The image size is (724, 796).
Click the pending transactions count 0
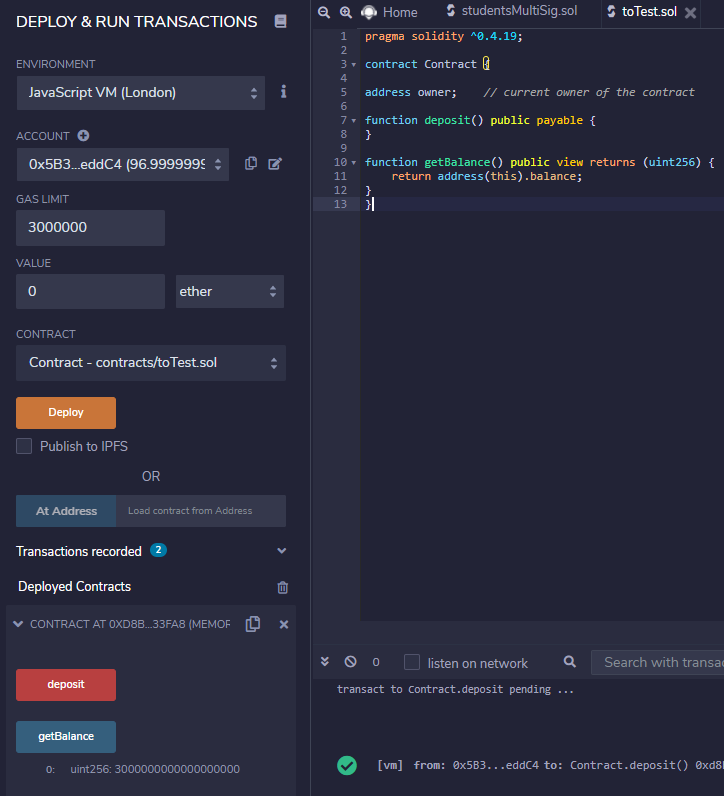coord(376,662)
